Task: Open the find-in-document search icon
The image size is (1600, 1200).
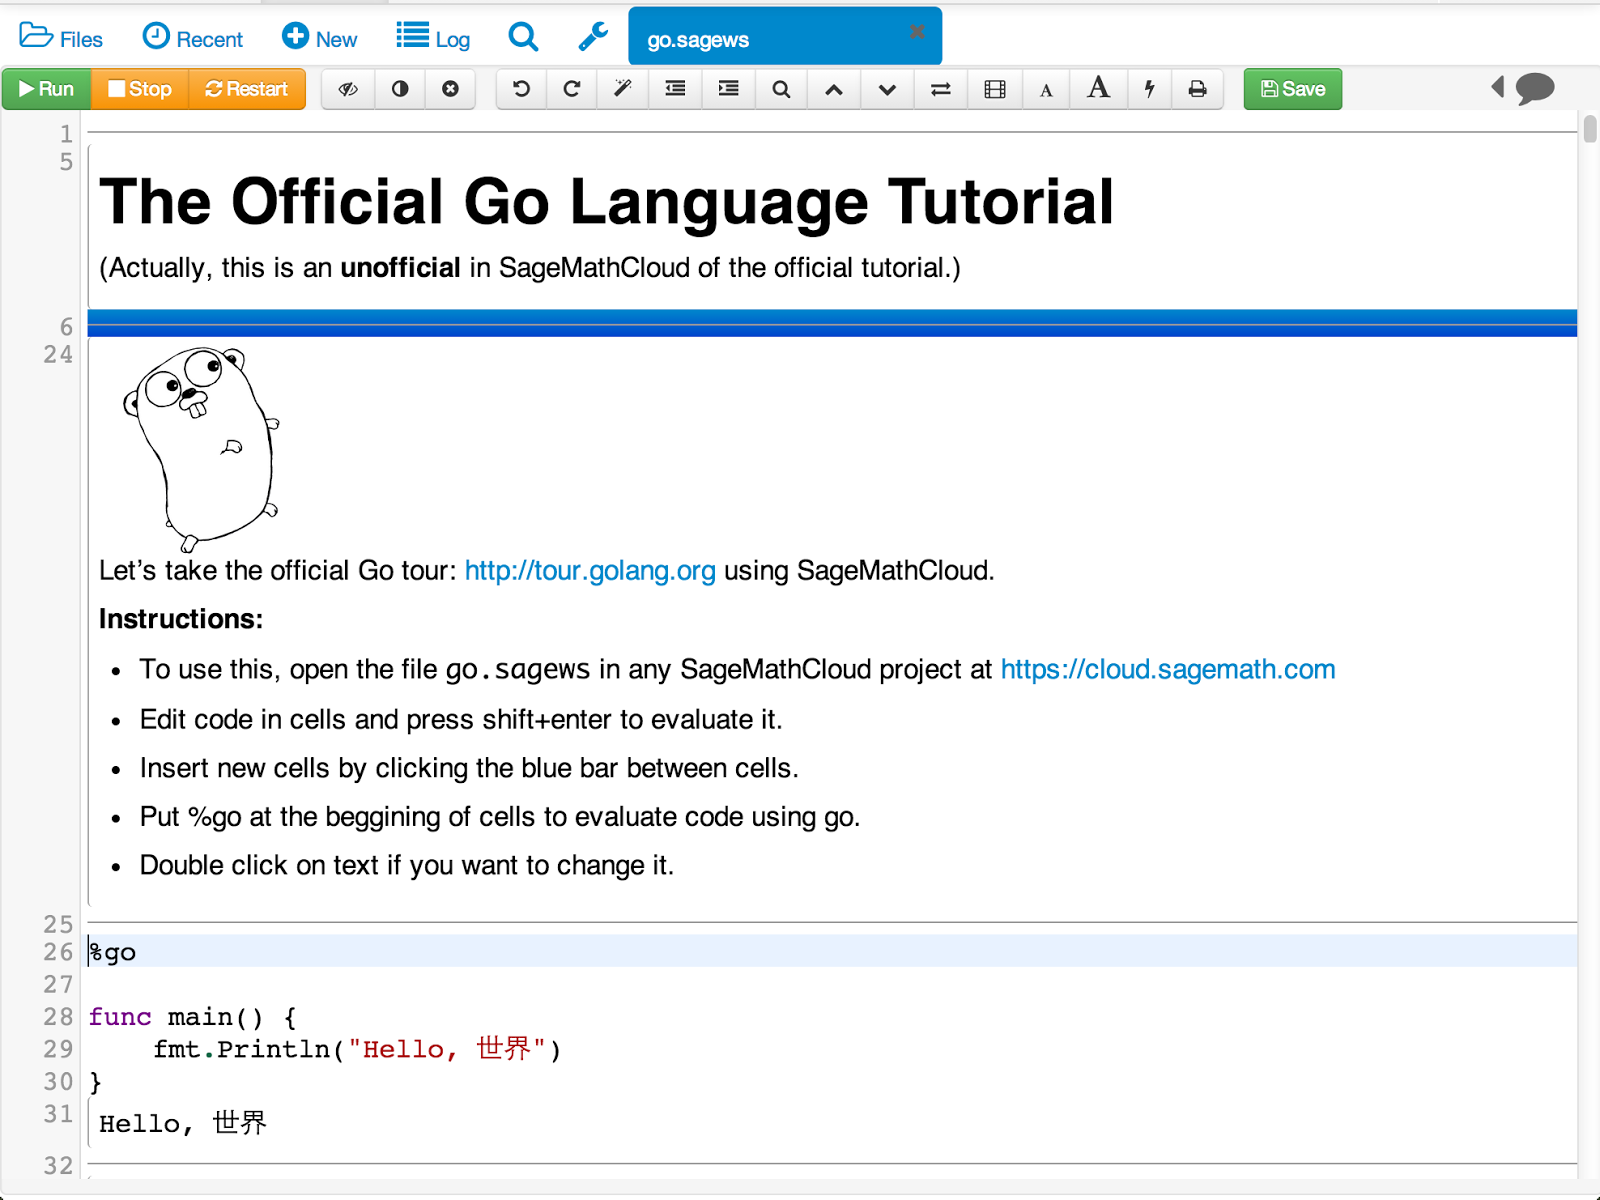Action: click(780, 89)
